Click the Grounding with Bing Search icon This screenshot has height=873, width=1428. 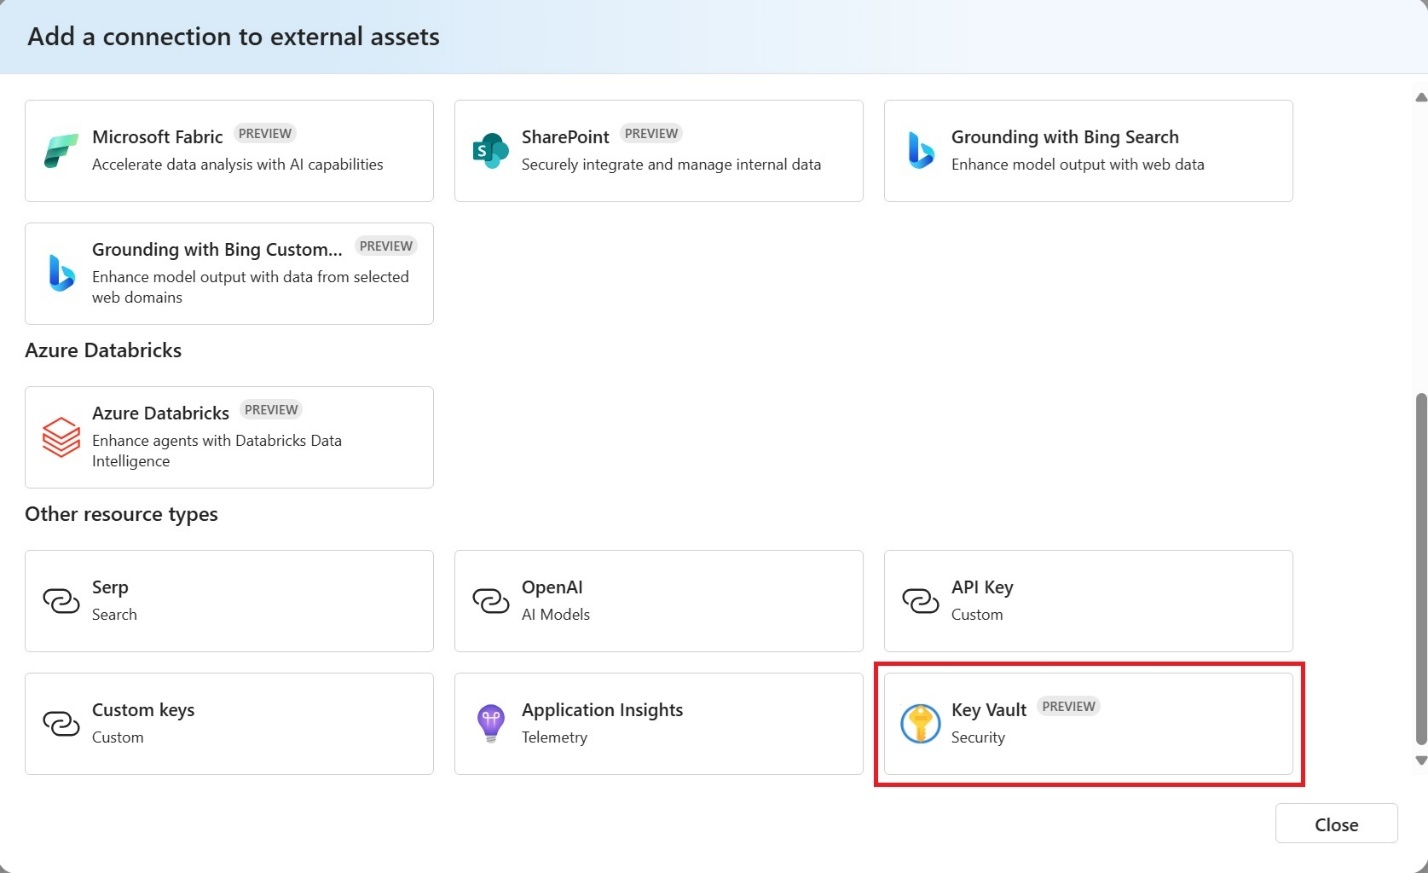(x=919, y=150)
